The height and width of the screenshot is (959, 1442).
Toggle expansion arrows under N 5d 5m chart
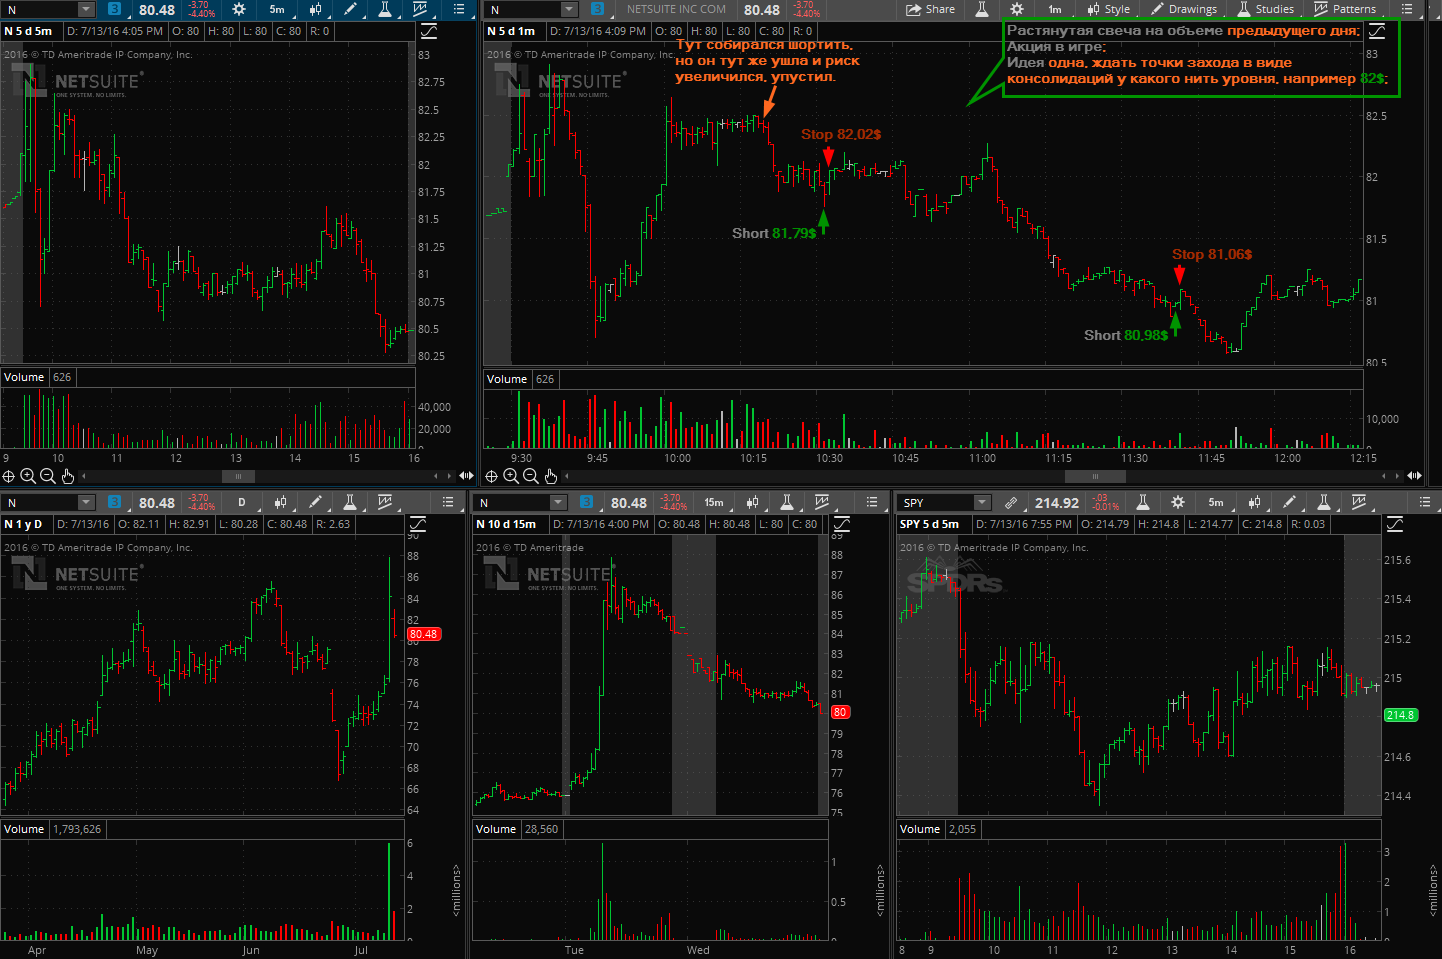coord(466,476)
